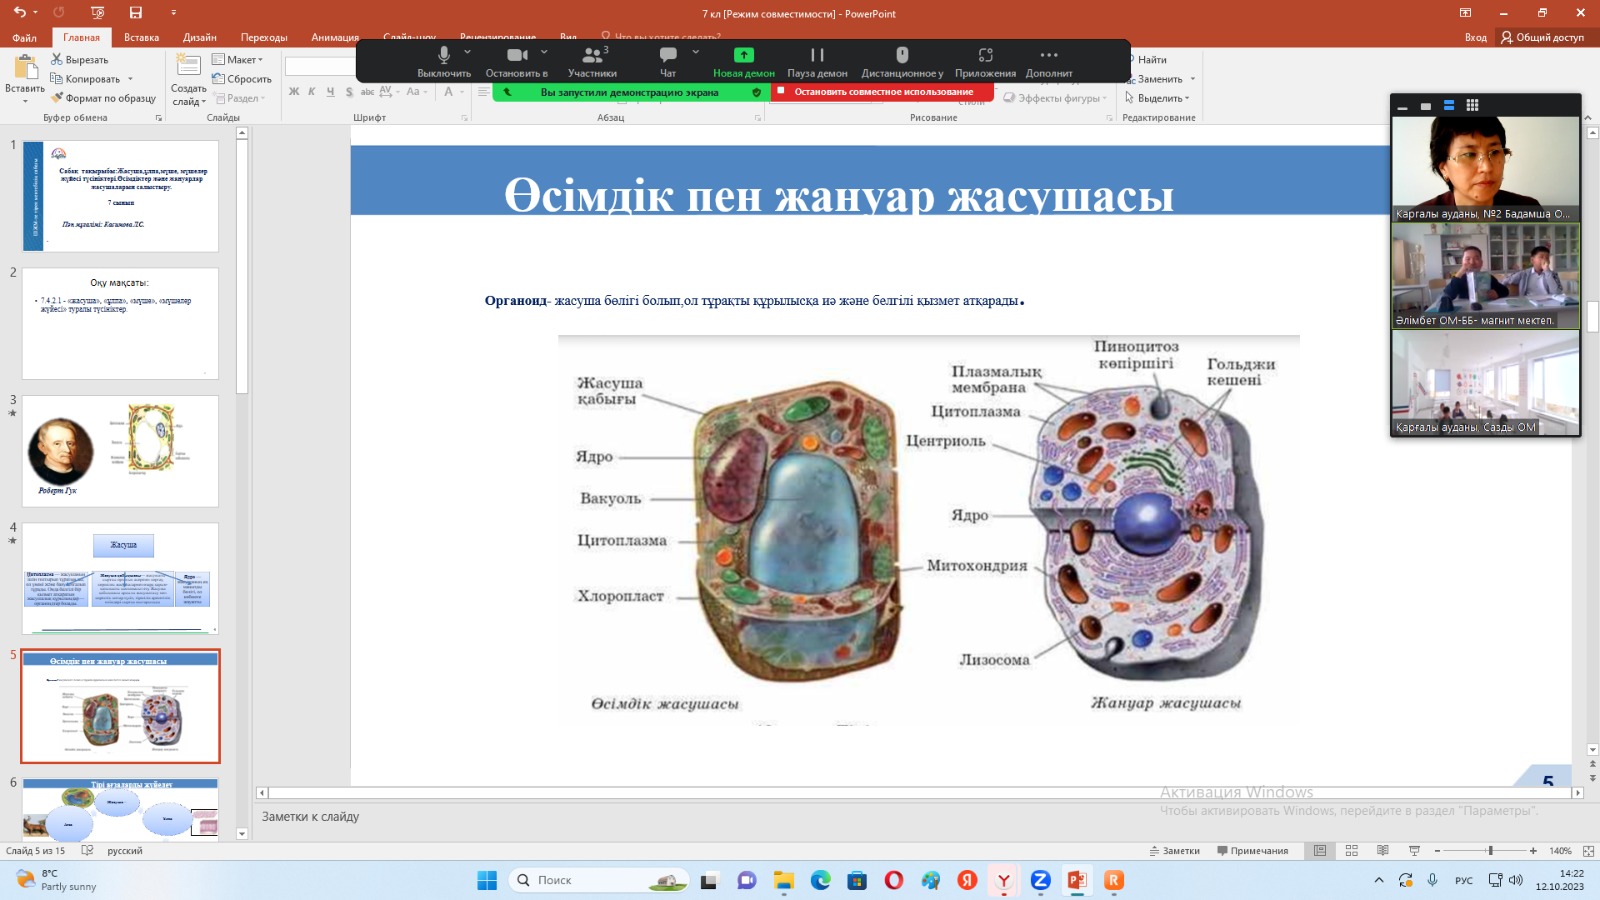The image size is (1600, 900).
Task: Open the Zoom video options chevron beside camera
Action: click(x=544, y=52)
